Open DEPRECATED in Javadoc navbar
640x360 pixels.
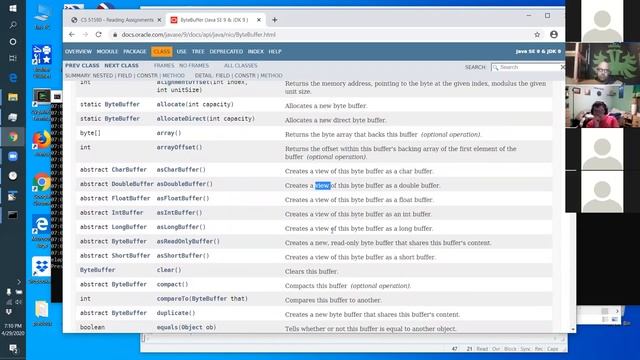coord(226,51)
